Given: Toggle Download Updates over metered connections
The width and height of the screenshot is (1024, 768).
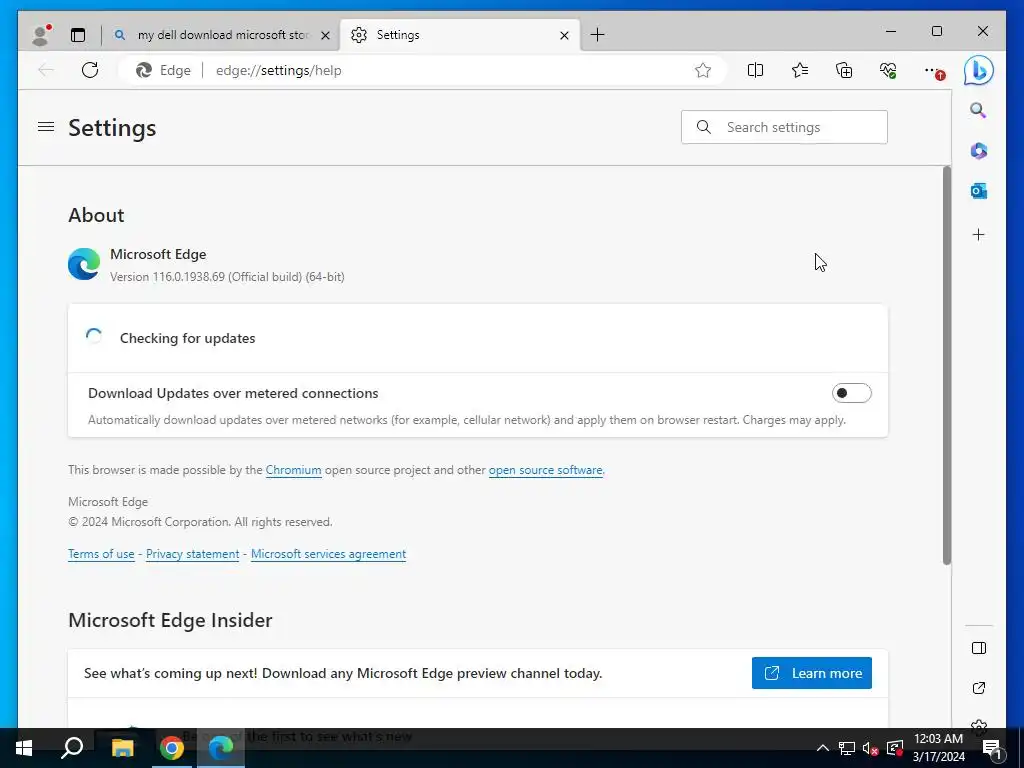Looking at the screenshot, I should tap(851, 393).
